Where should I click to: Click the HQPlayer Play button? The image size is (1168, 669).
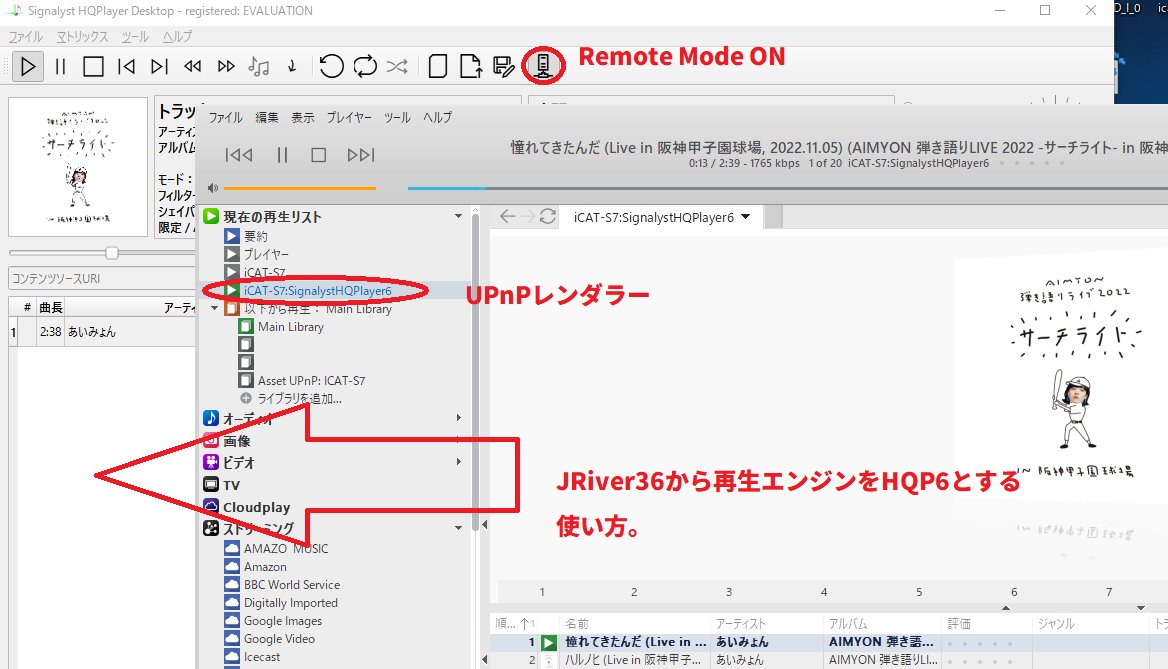[28, 66]
